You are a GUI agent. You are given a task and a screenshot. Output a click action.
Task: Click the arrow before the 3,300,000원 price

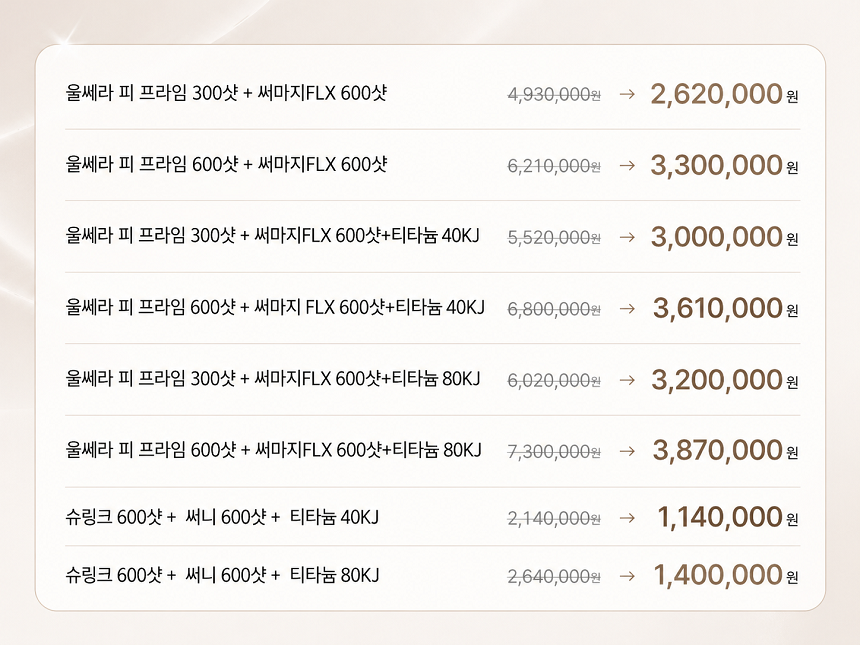[x=627, y=165]
